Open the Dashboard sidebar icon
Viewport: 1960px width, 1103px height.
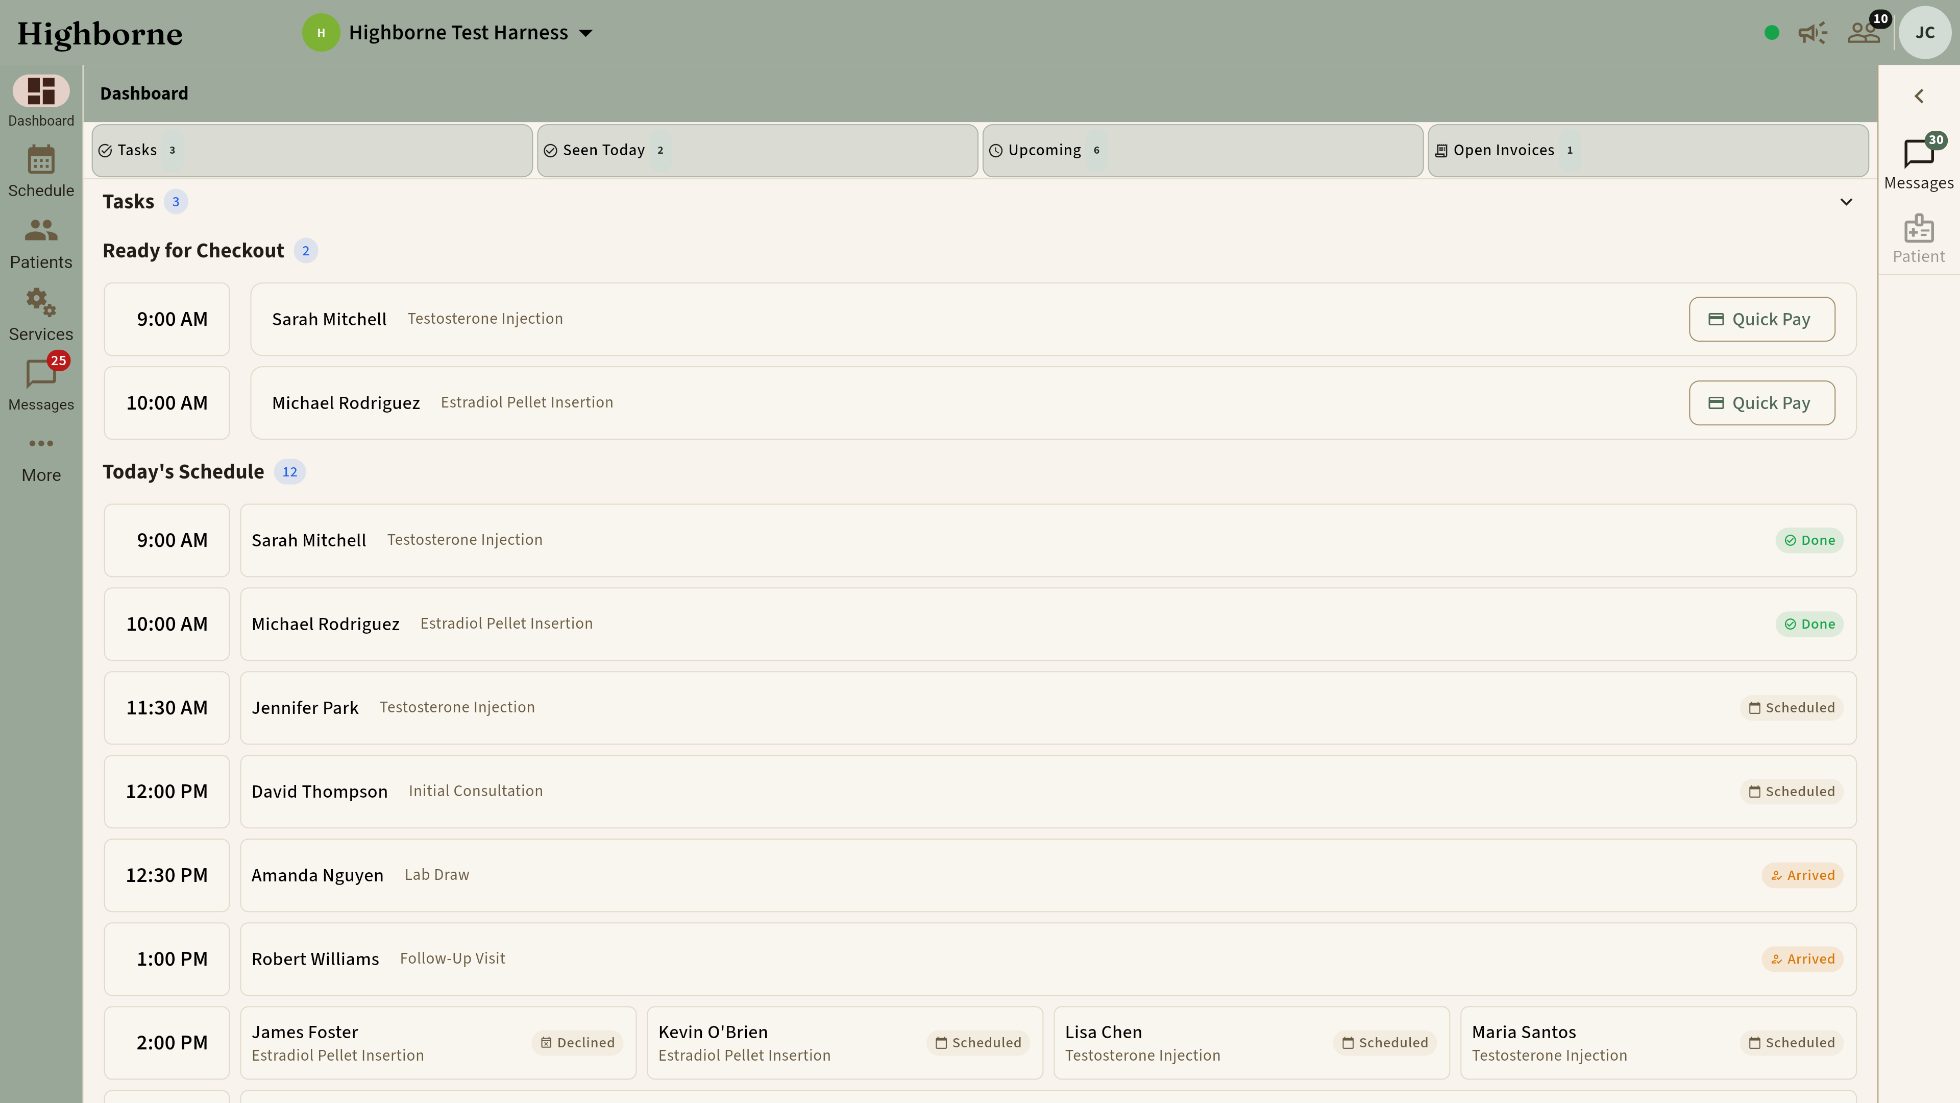(x=41, y=91)
